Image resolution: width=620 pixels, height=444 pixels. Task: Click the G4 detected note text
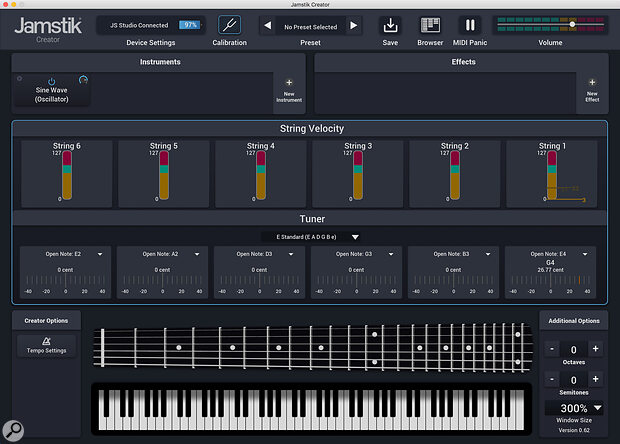pos(550,263)
